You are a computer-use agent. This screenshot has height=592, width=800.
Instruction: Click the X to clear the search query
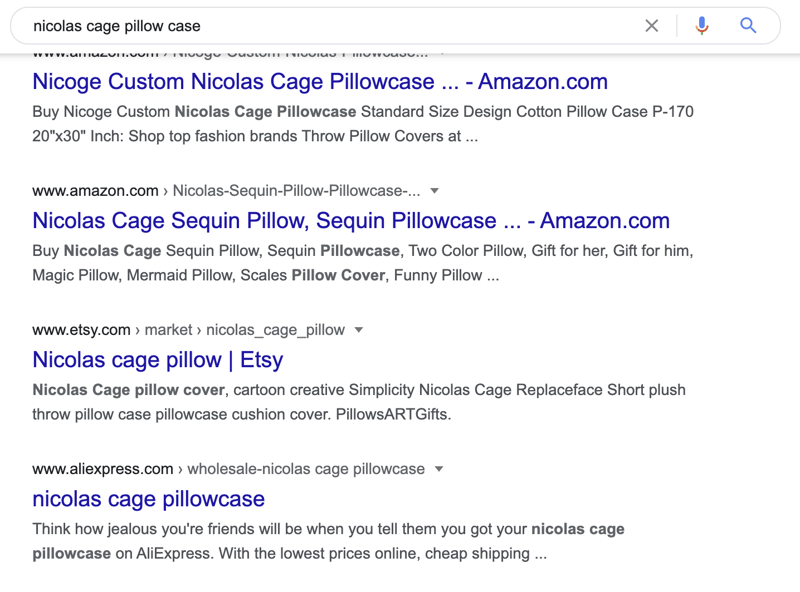pyautogui.click(x=652, y=26)
